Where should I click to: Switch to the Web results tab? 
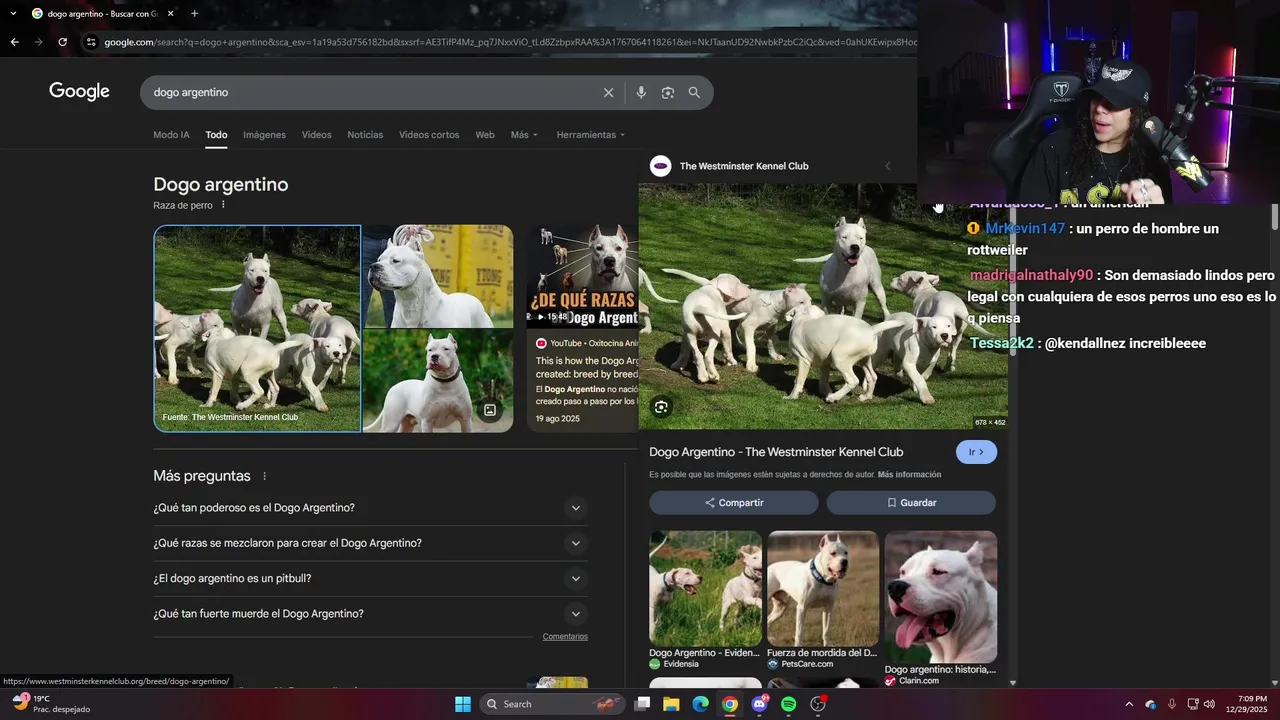[x=485, y=135]
